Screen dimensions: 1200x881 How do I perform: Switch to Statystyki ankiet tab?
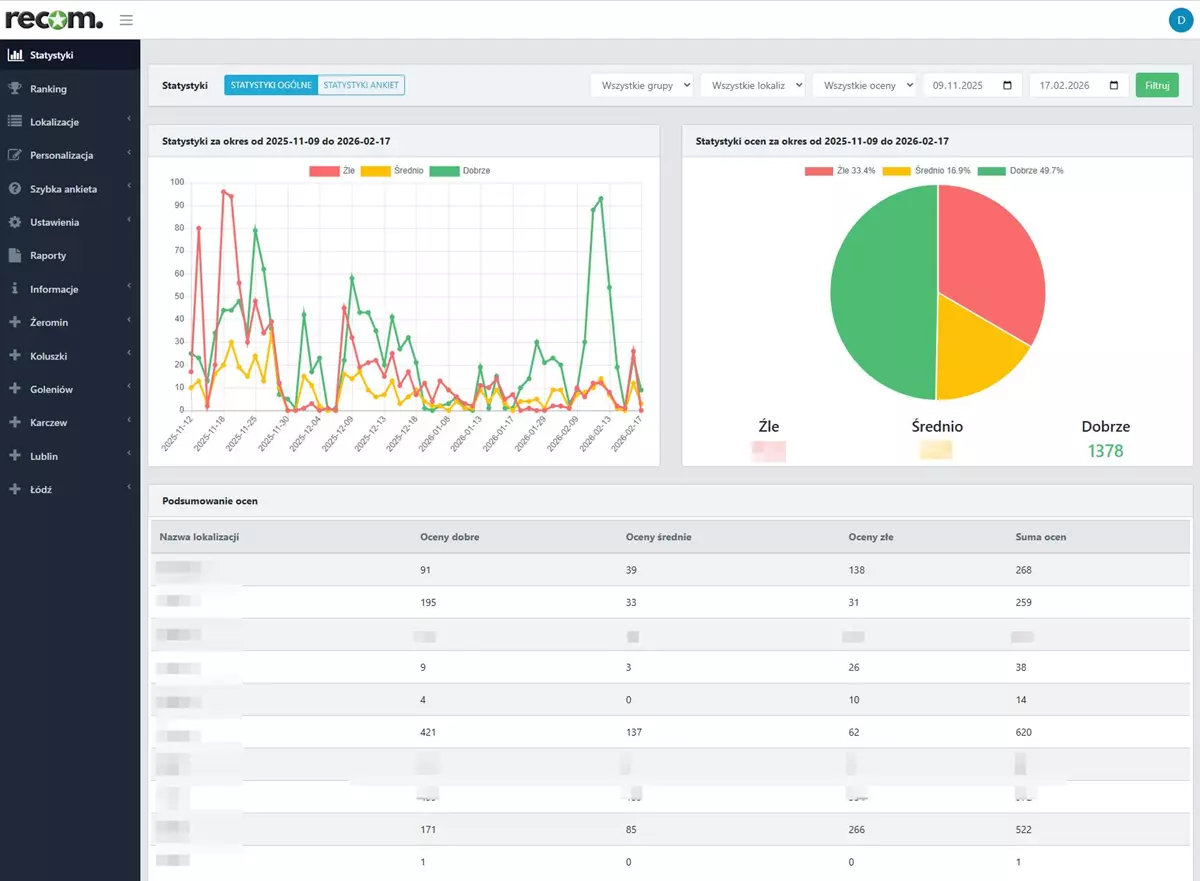(361, 86)
